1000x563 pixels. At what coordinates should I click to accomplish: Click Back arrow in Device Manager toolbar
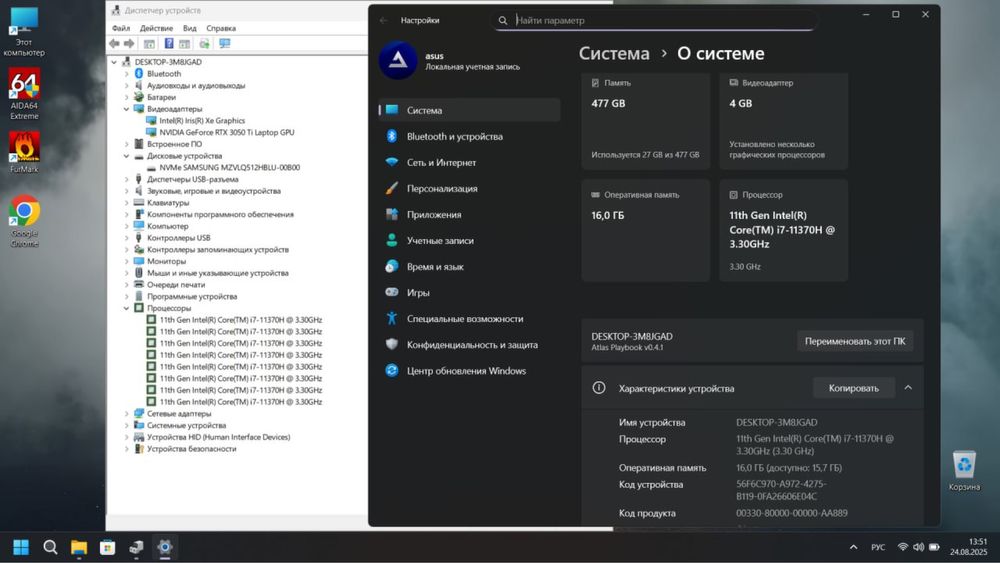tap(114, 43)
